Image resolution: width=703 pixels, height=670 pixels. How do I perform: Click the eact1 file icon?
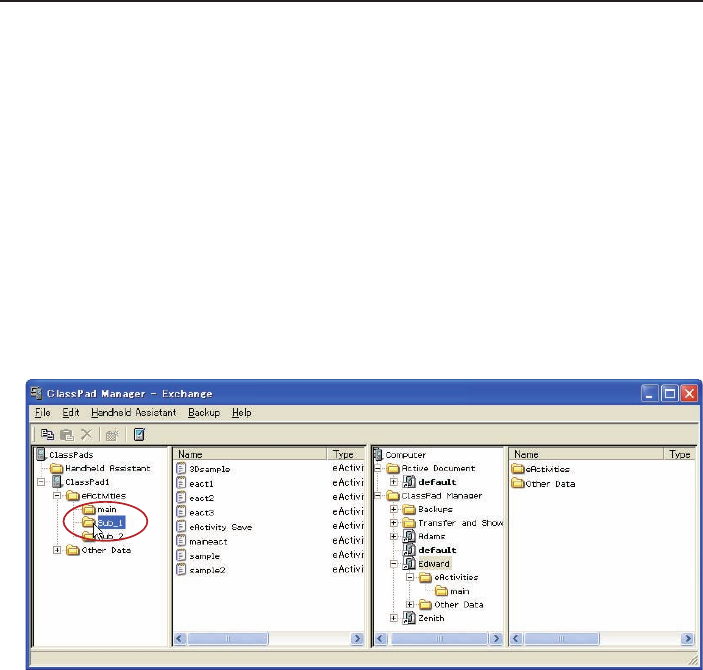(x=181, y=483)
